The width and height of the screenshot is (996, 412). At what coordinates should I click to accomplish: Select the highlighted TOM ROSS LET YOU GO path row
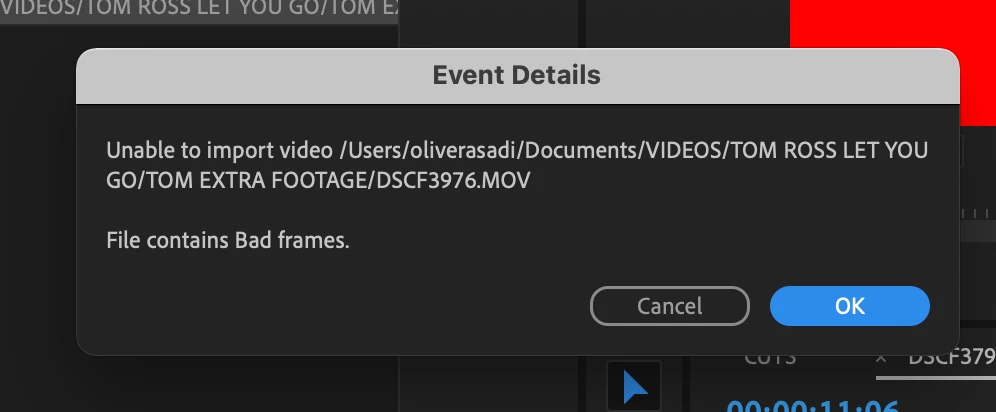tap(199, 11)
